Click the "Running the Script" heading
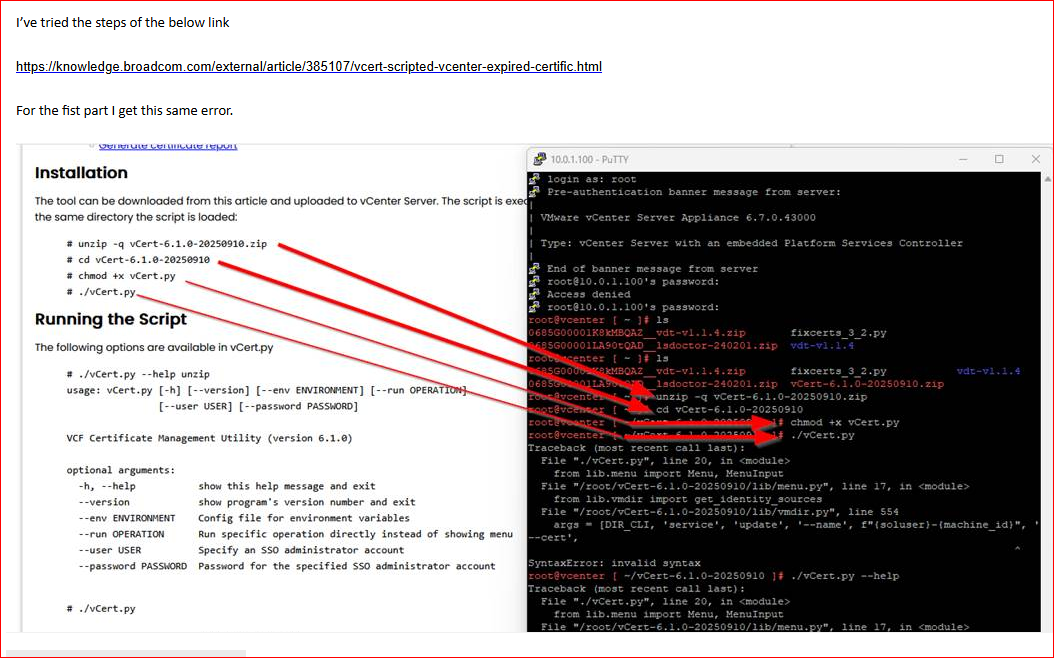 pos(111,319)
